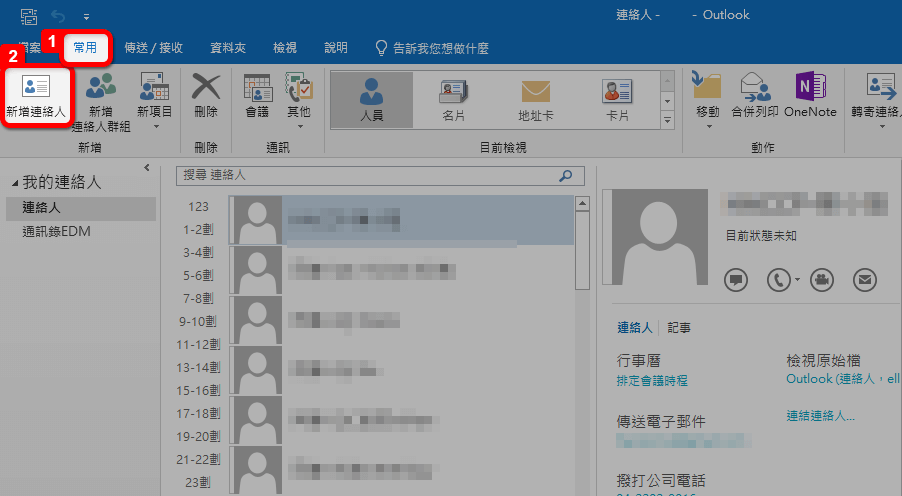This screenshot has width=902, height=496.
Task: Open the Send/Receive (傳送/接收) tab
Action: coord(153,48)
